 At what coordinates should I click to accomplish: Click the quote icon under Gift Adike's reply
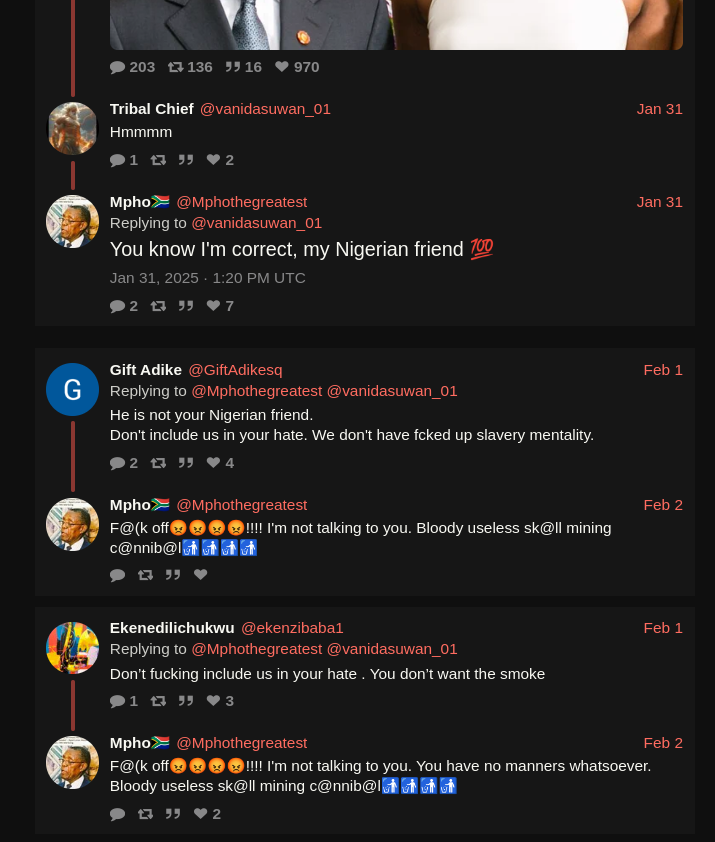[x=186, y=463]
